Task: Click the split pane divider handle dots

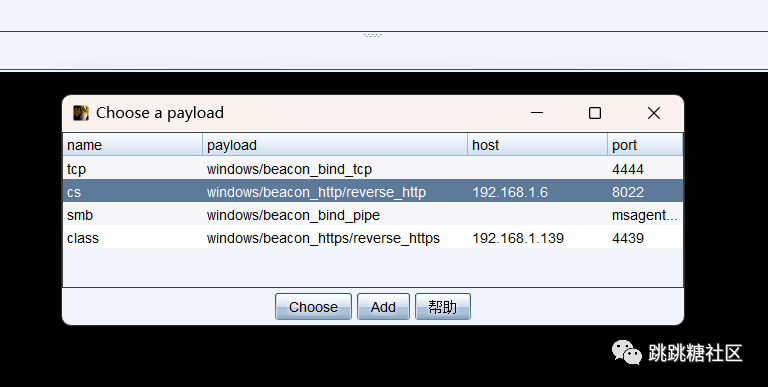Action: [373, 35]
